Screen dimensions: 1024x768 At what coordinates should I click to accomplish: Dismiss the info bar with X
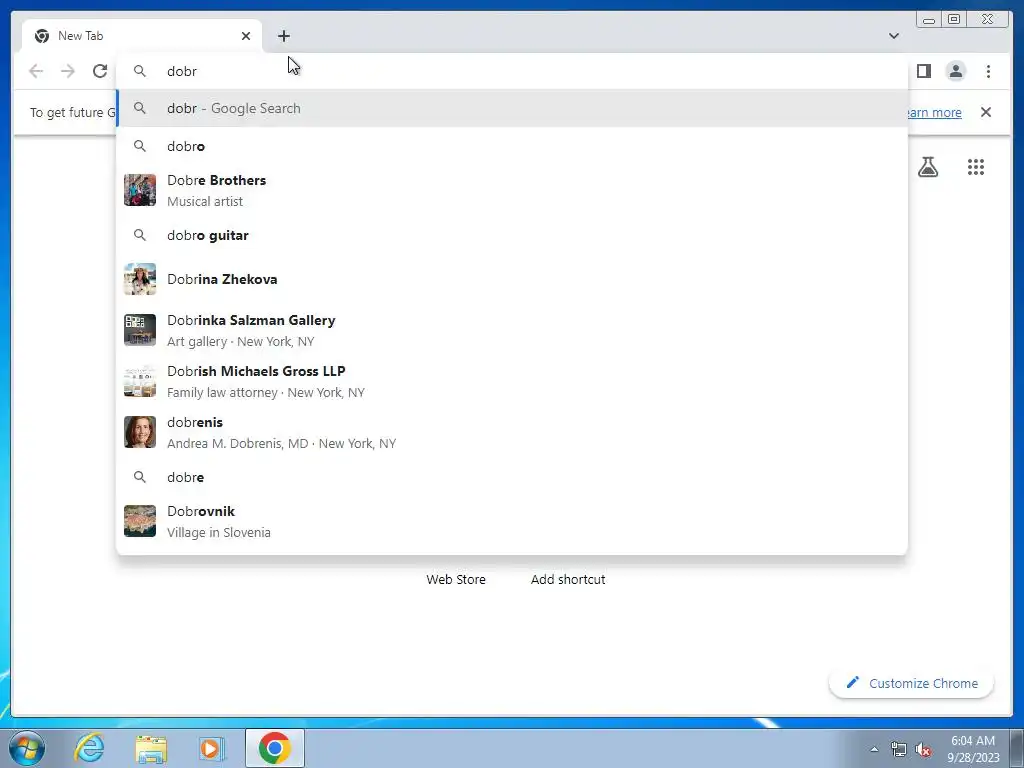tap(985, 112)
